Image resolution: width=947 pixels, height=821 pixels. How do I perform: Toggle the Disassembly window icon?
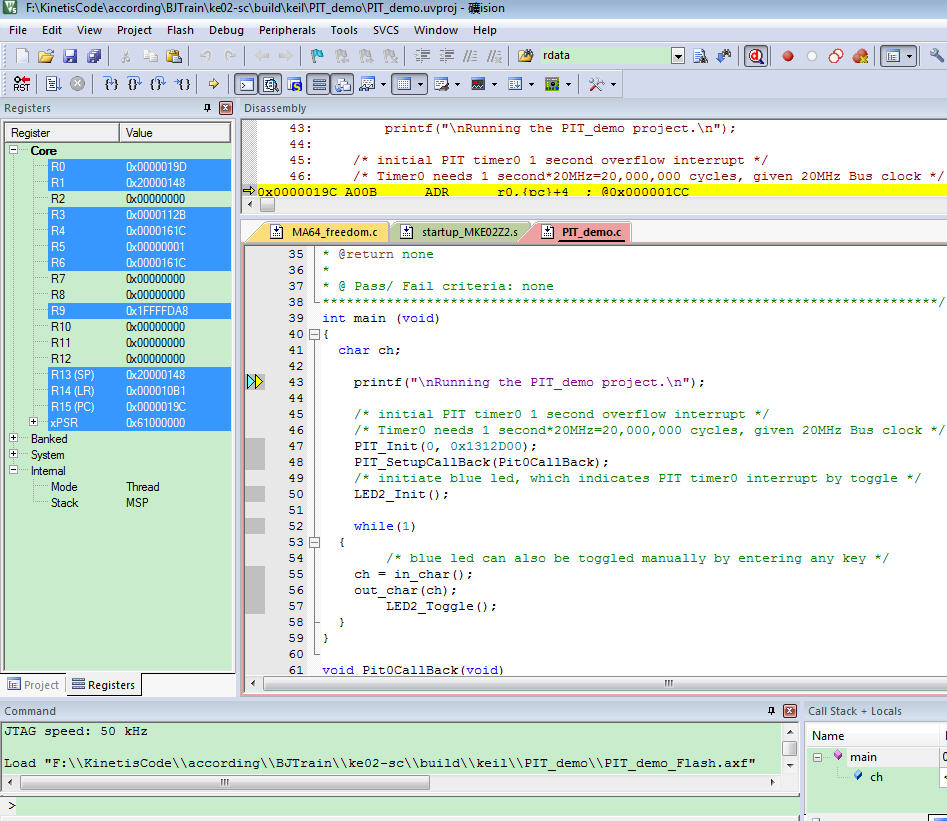coord(270,84)
